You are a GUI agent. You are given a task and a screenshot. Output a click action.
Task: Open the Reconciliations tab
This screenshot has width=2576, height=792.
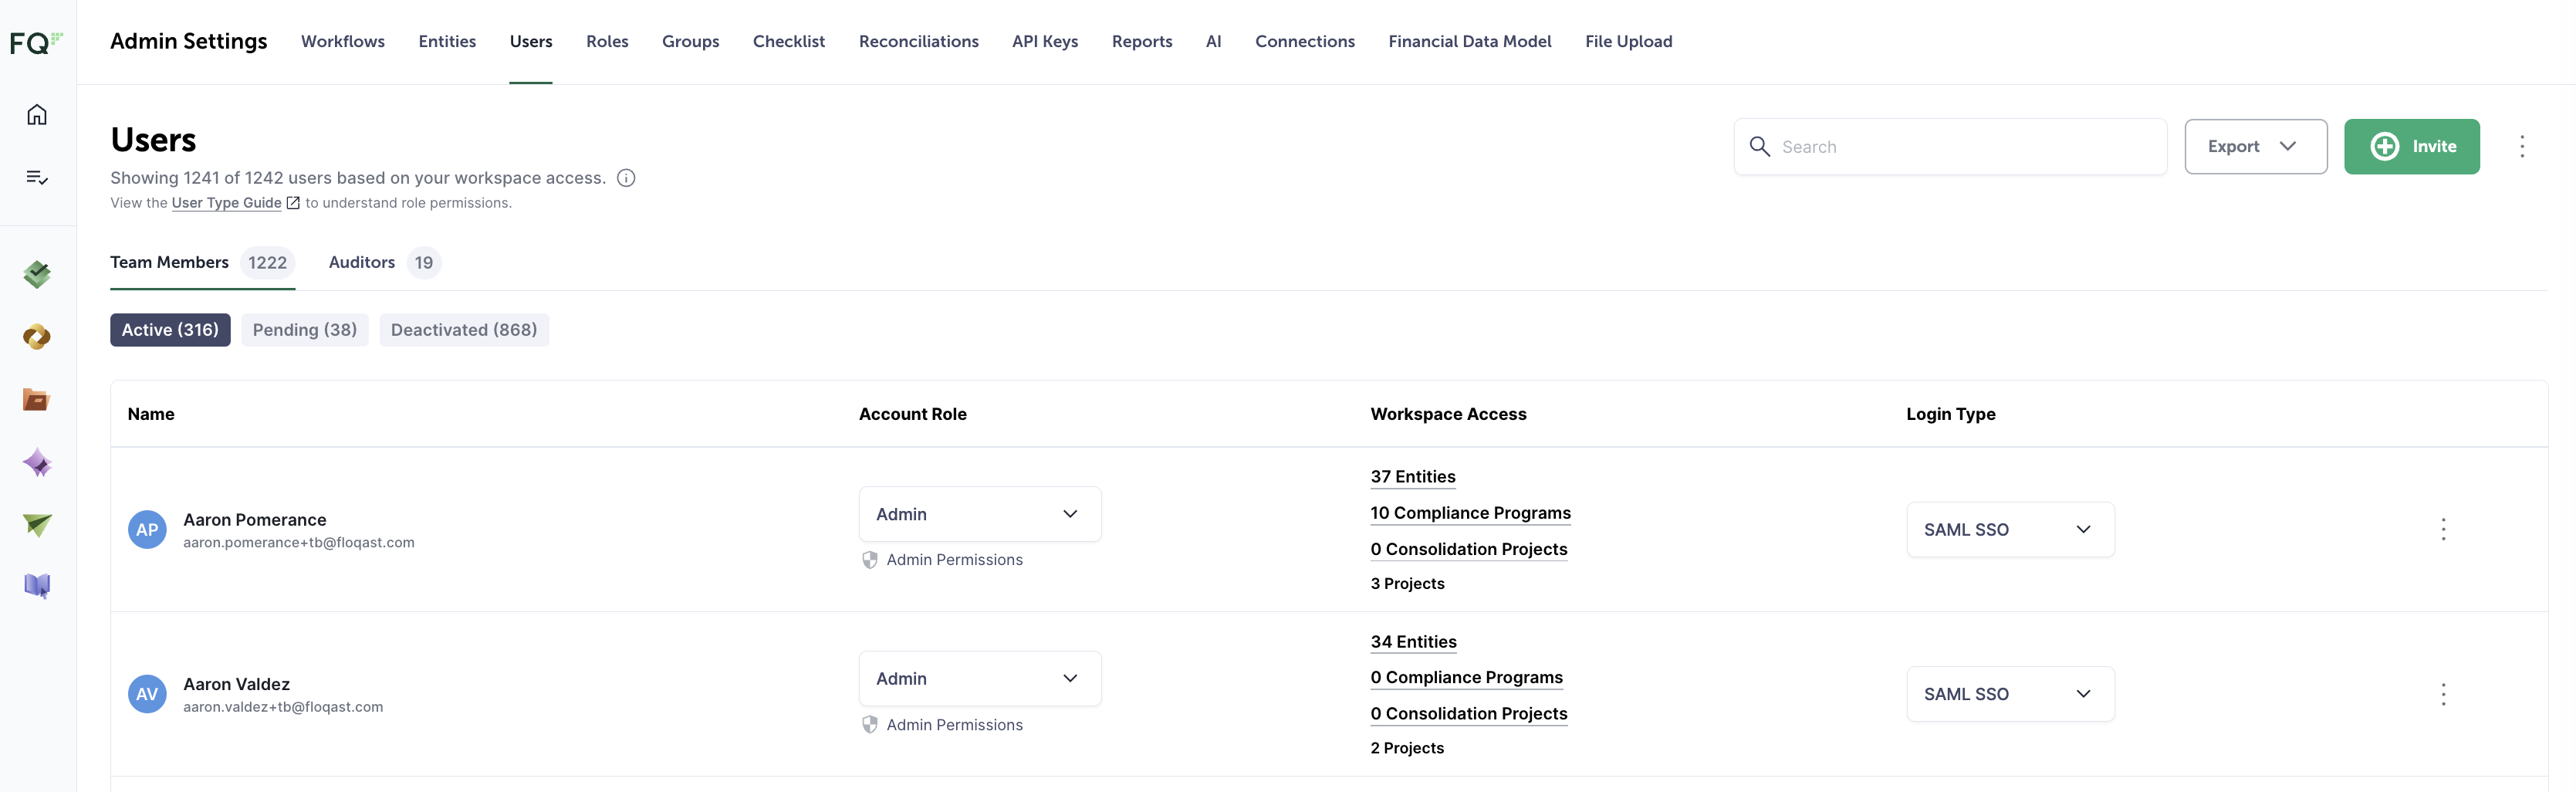click(x=919, y=42)
